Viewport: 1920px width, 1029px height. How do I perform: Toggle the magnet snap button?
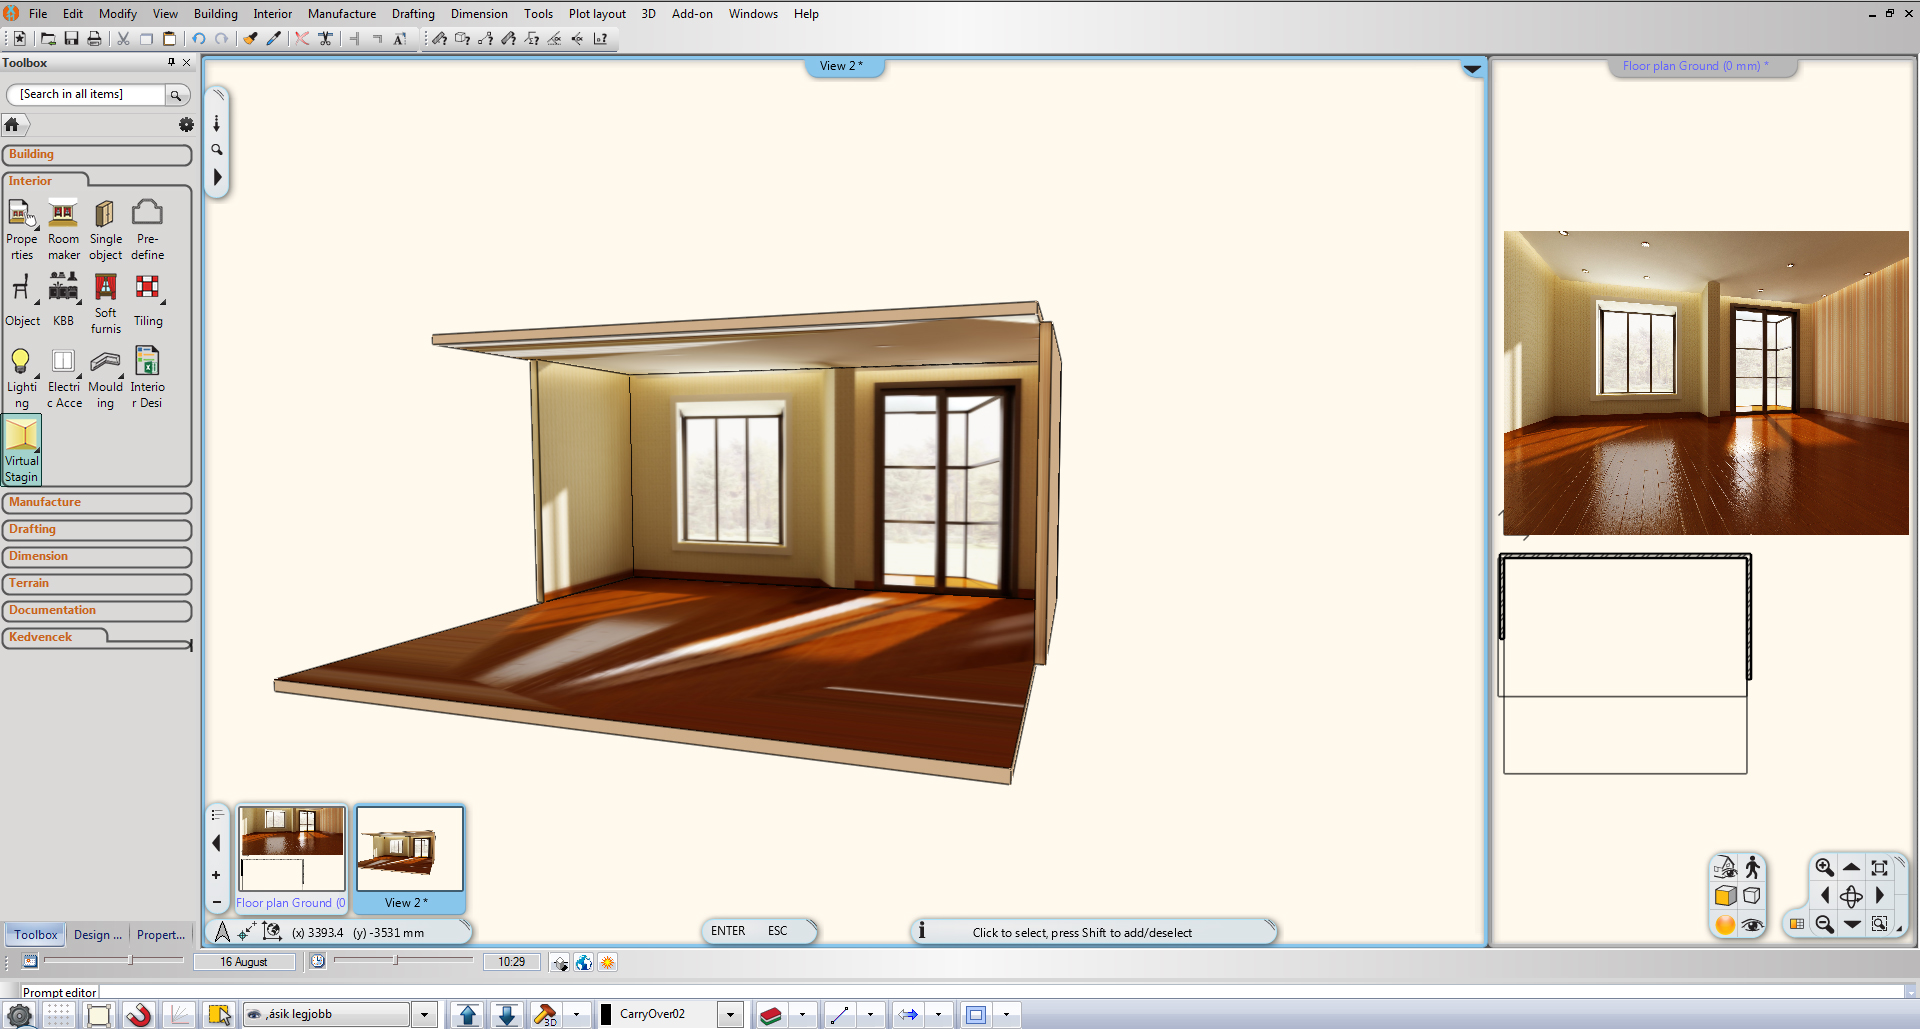139,1015
